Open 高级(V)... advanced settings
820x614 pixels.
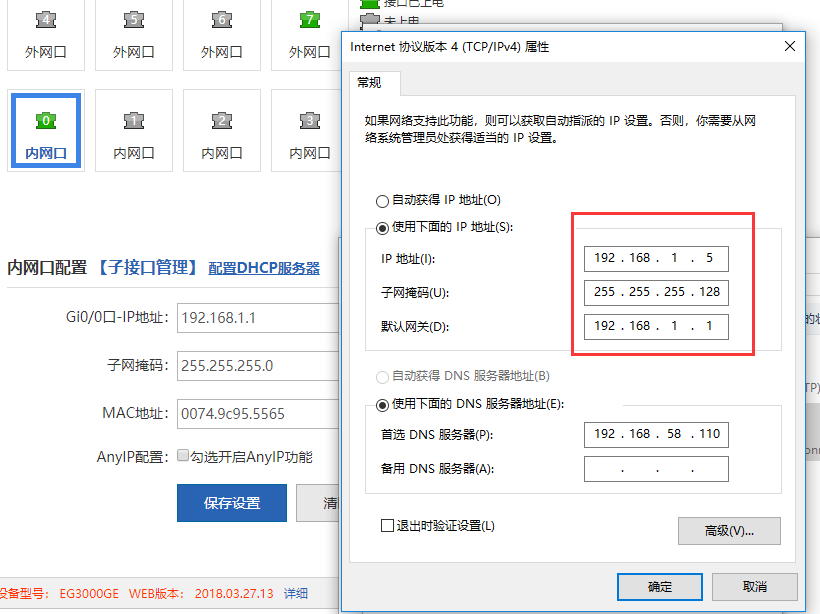pos(729,531)
